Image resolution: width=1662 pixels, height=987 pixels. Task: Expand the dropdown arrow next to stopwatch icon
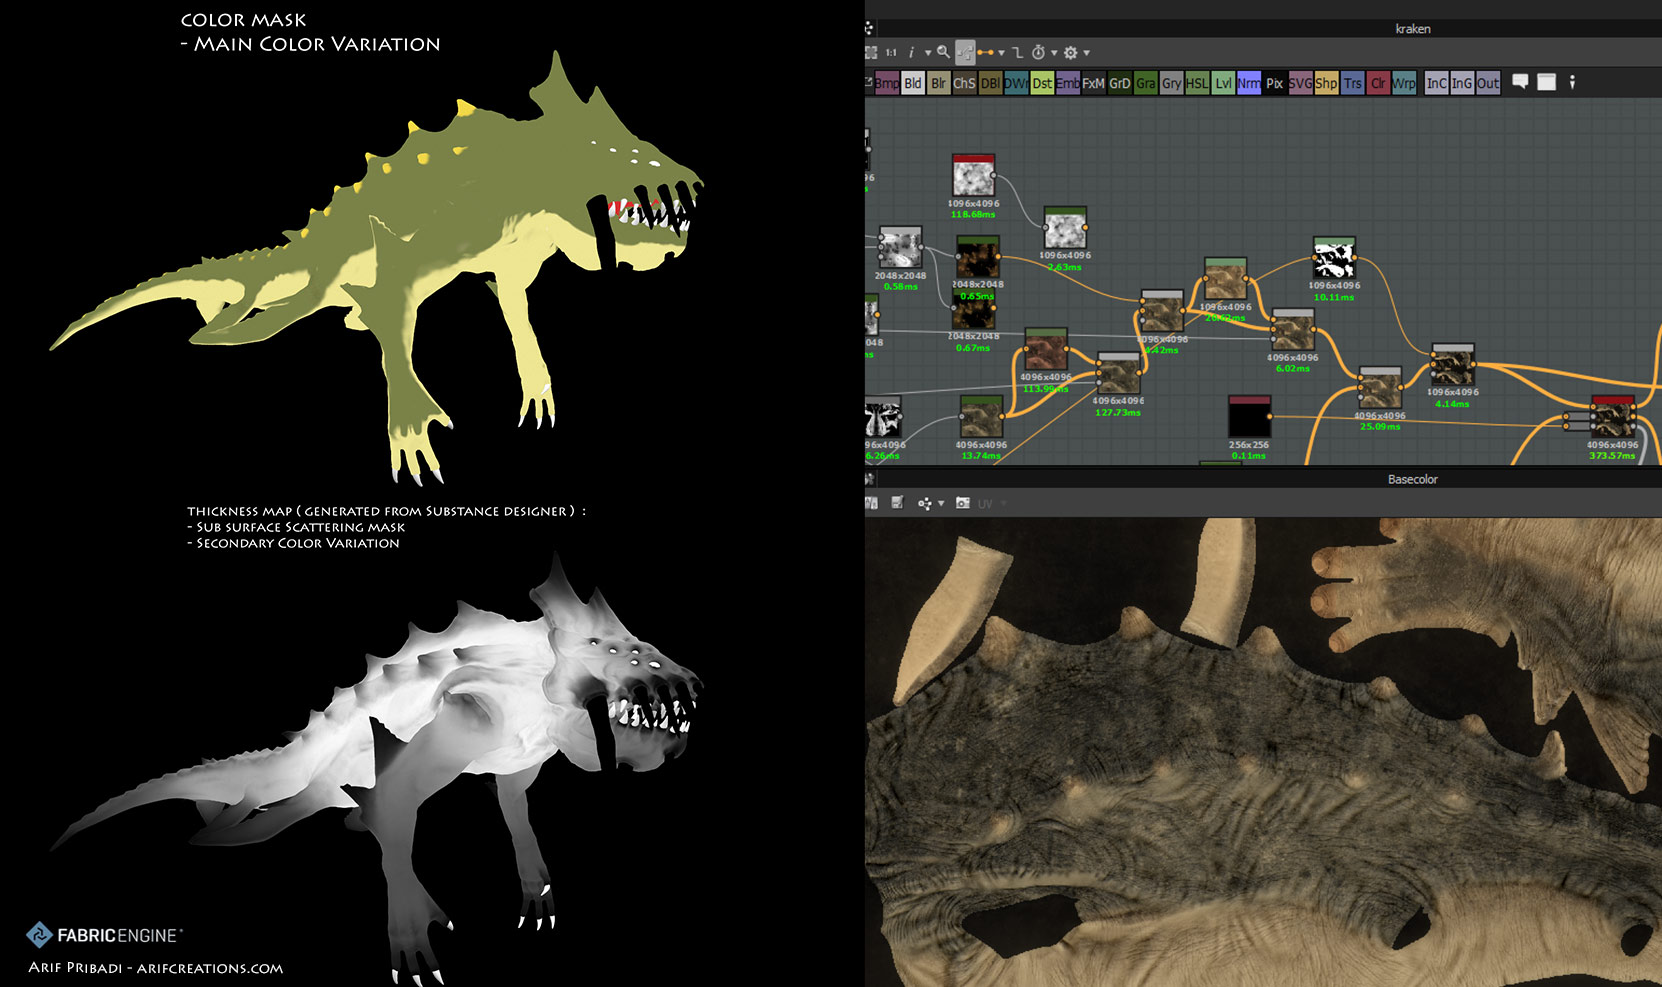pyautogui.click(x=1054, y=53)
